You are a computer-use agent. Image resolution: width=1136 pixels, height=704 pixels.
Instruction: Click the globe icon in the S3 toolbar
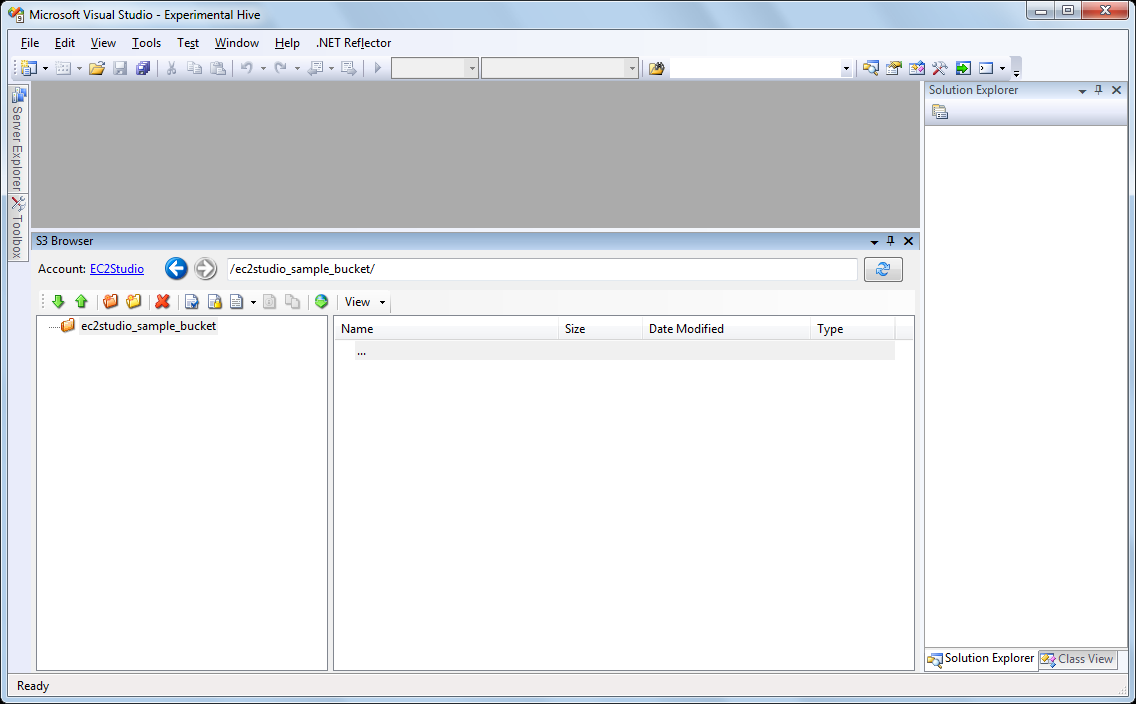click(x=321, y=301)
